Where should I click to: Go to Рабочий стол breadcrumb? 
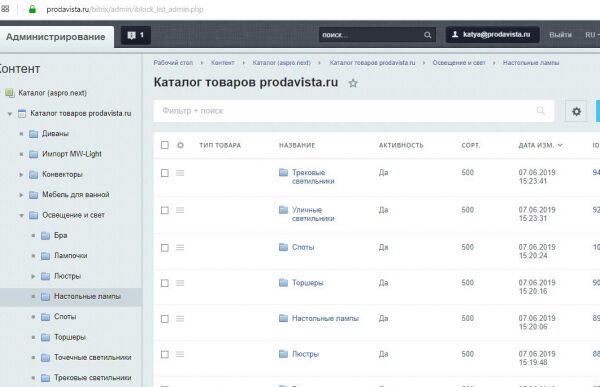(173, 63)
